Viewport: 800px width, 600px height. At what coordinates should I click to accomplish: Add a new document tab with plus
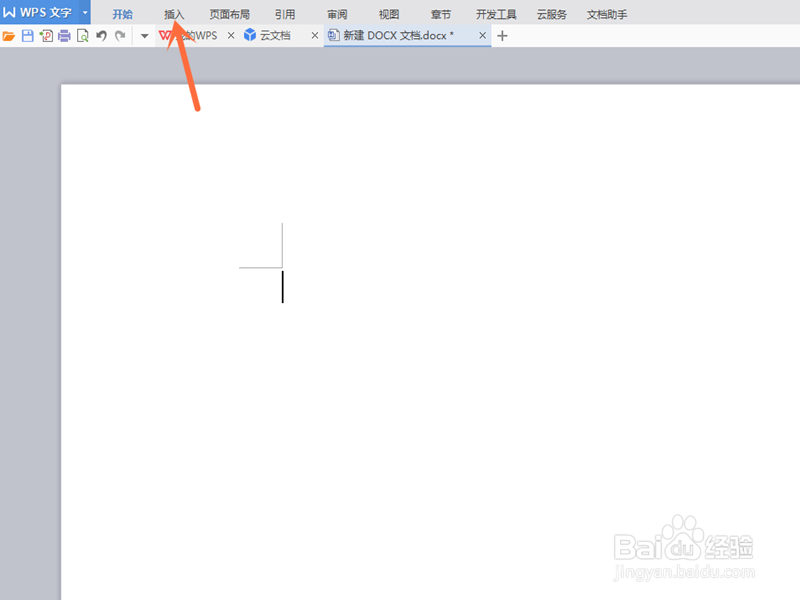point(503,36)
